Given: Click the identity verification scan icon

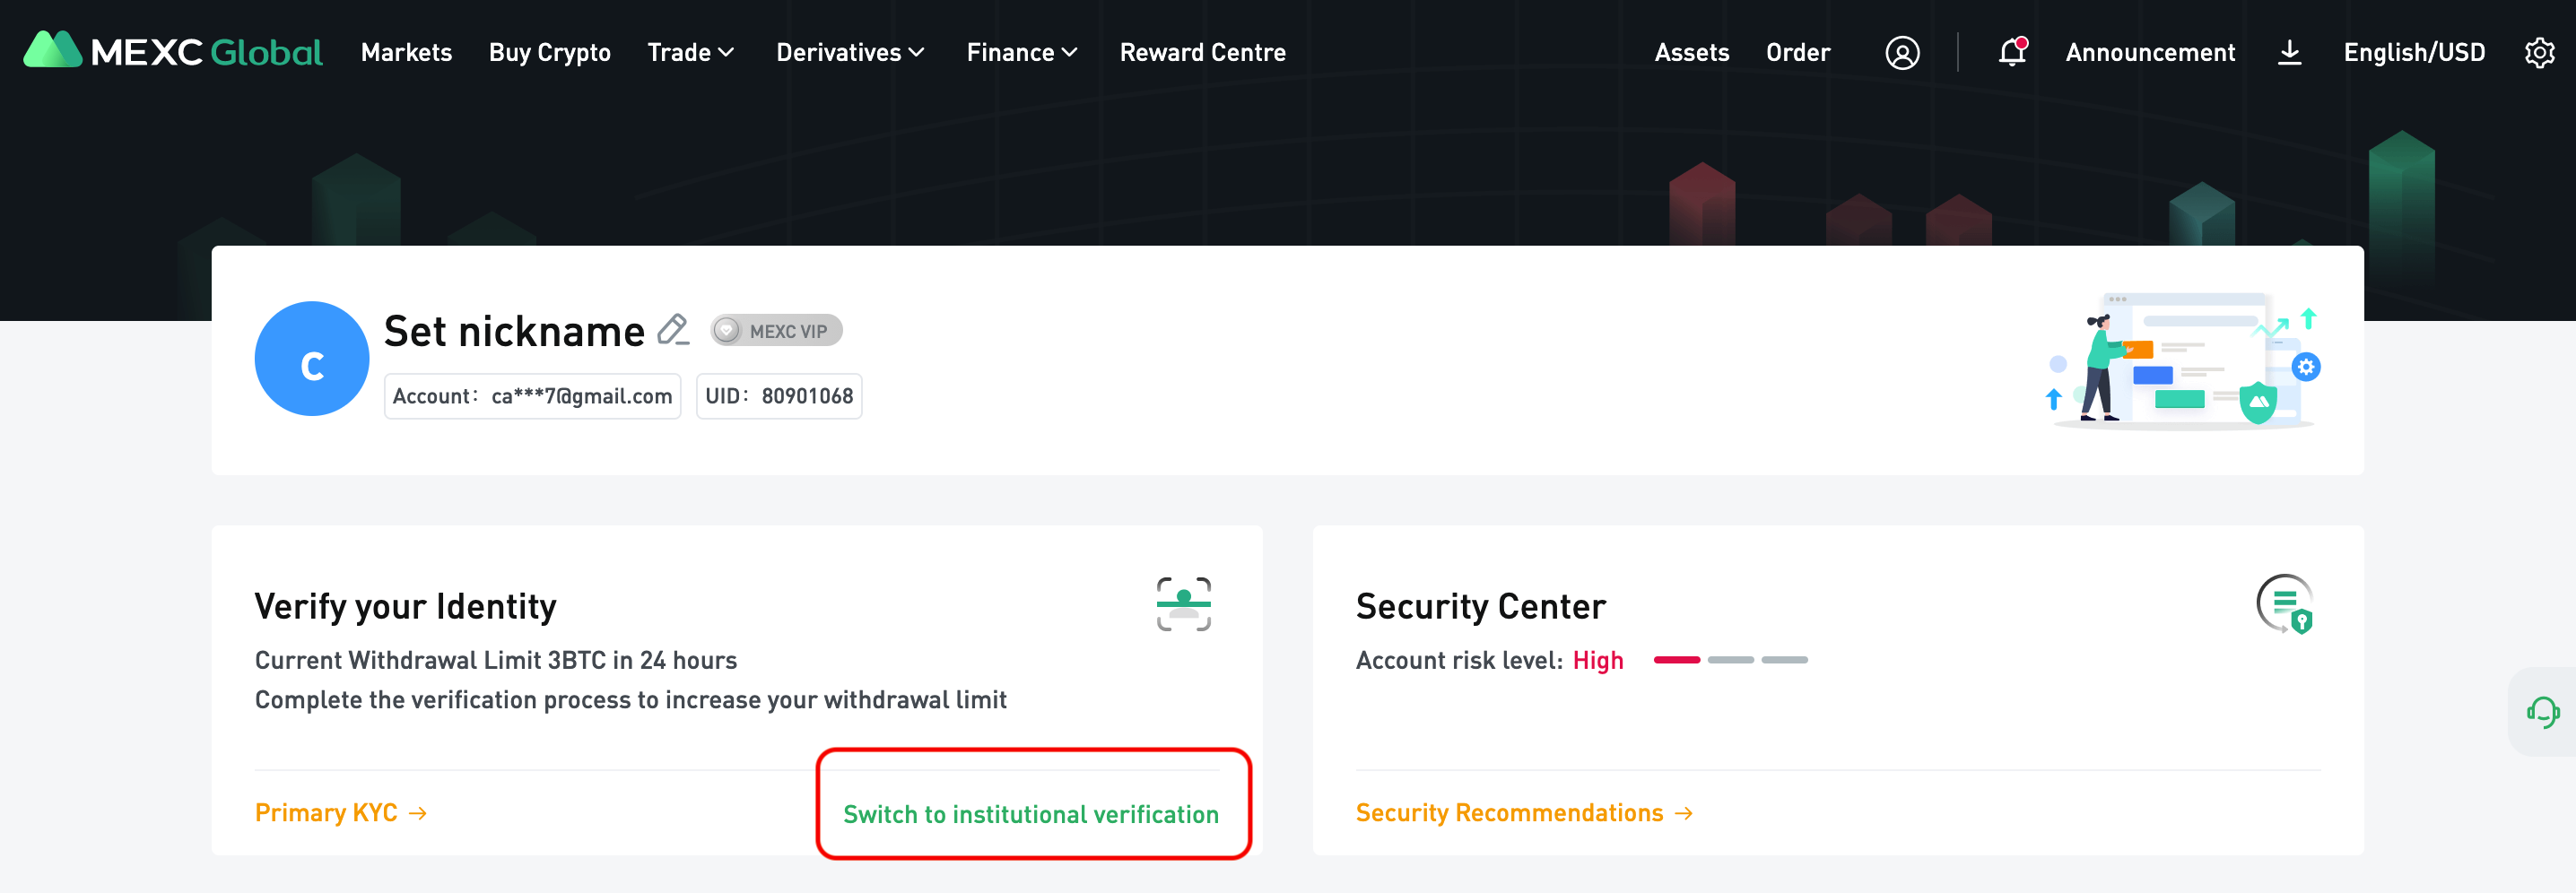Looking at the screenshot, I should (x=1183, y=604).
